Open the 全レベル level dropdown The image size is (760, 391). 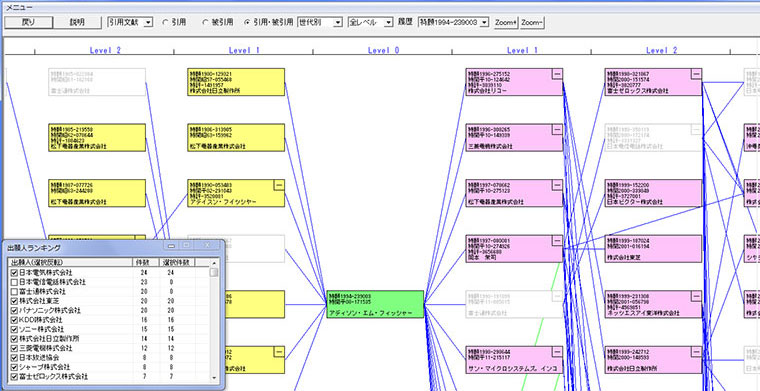370,22
